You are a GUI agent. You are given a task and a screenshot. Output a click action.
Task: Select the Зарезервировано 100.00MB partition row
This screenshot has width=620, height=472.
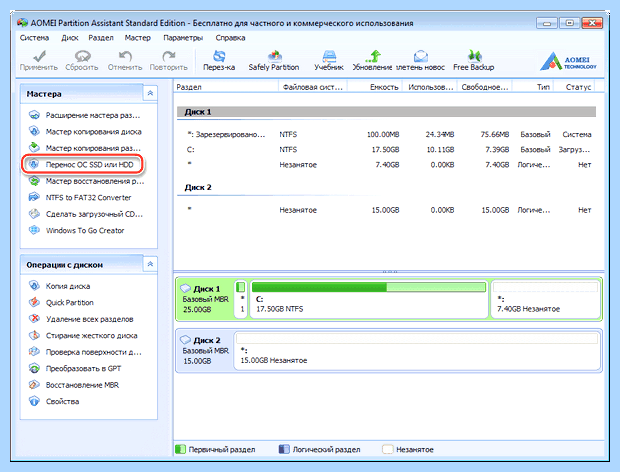tap(386, 134)
